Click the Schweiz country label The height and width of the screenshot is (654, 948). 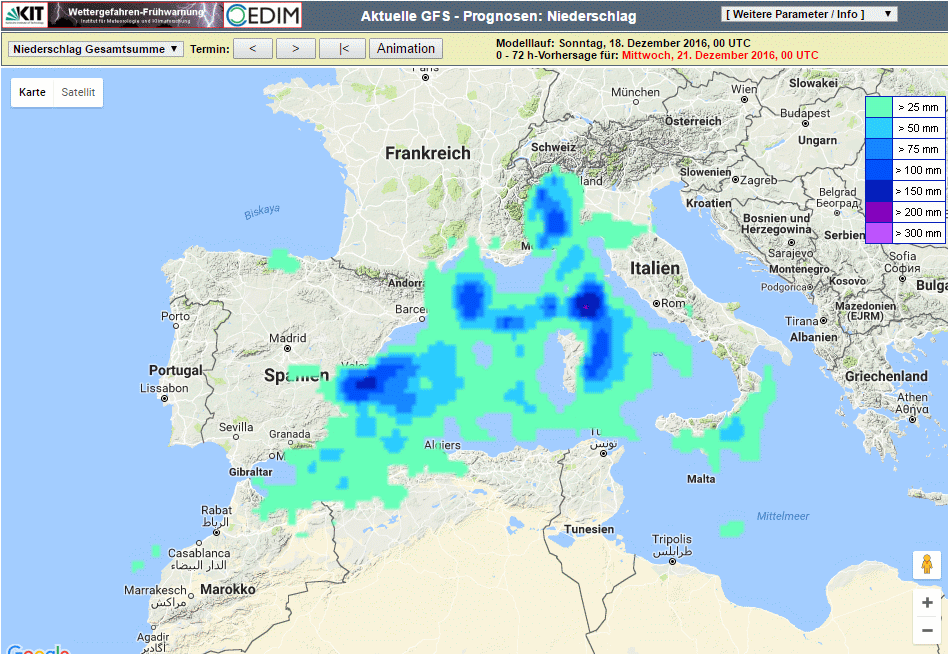coord(553,147)
